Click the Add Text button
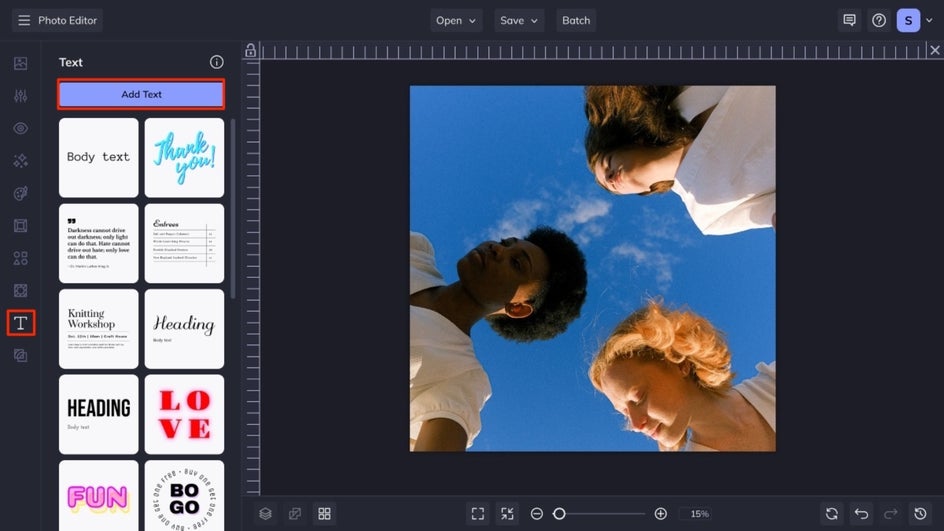This screenshot has height=531, width=944. [141, 95]
